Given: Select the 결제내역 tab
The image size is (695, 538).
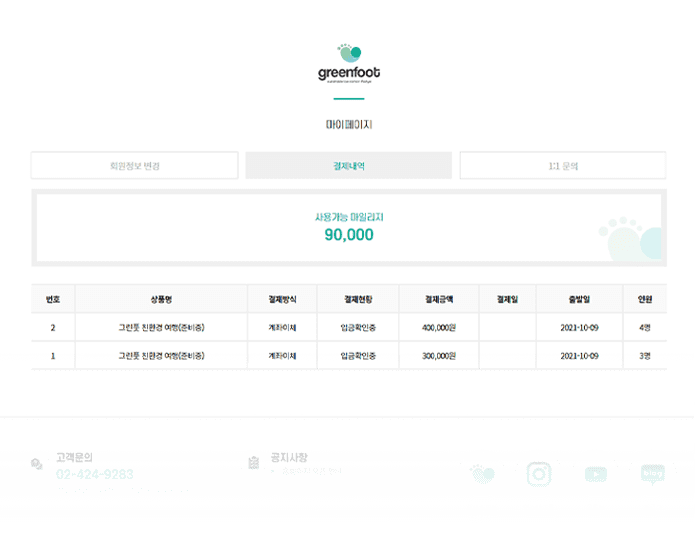Looking at the screenshot, I should click(348, 166).
